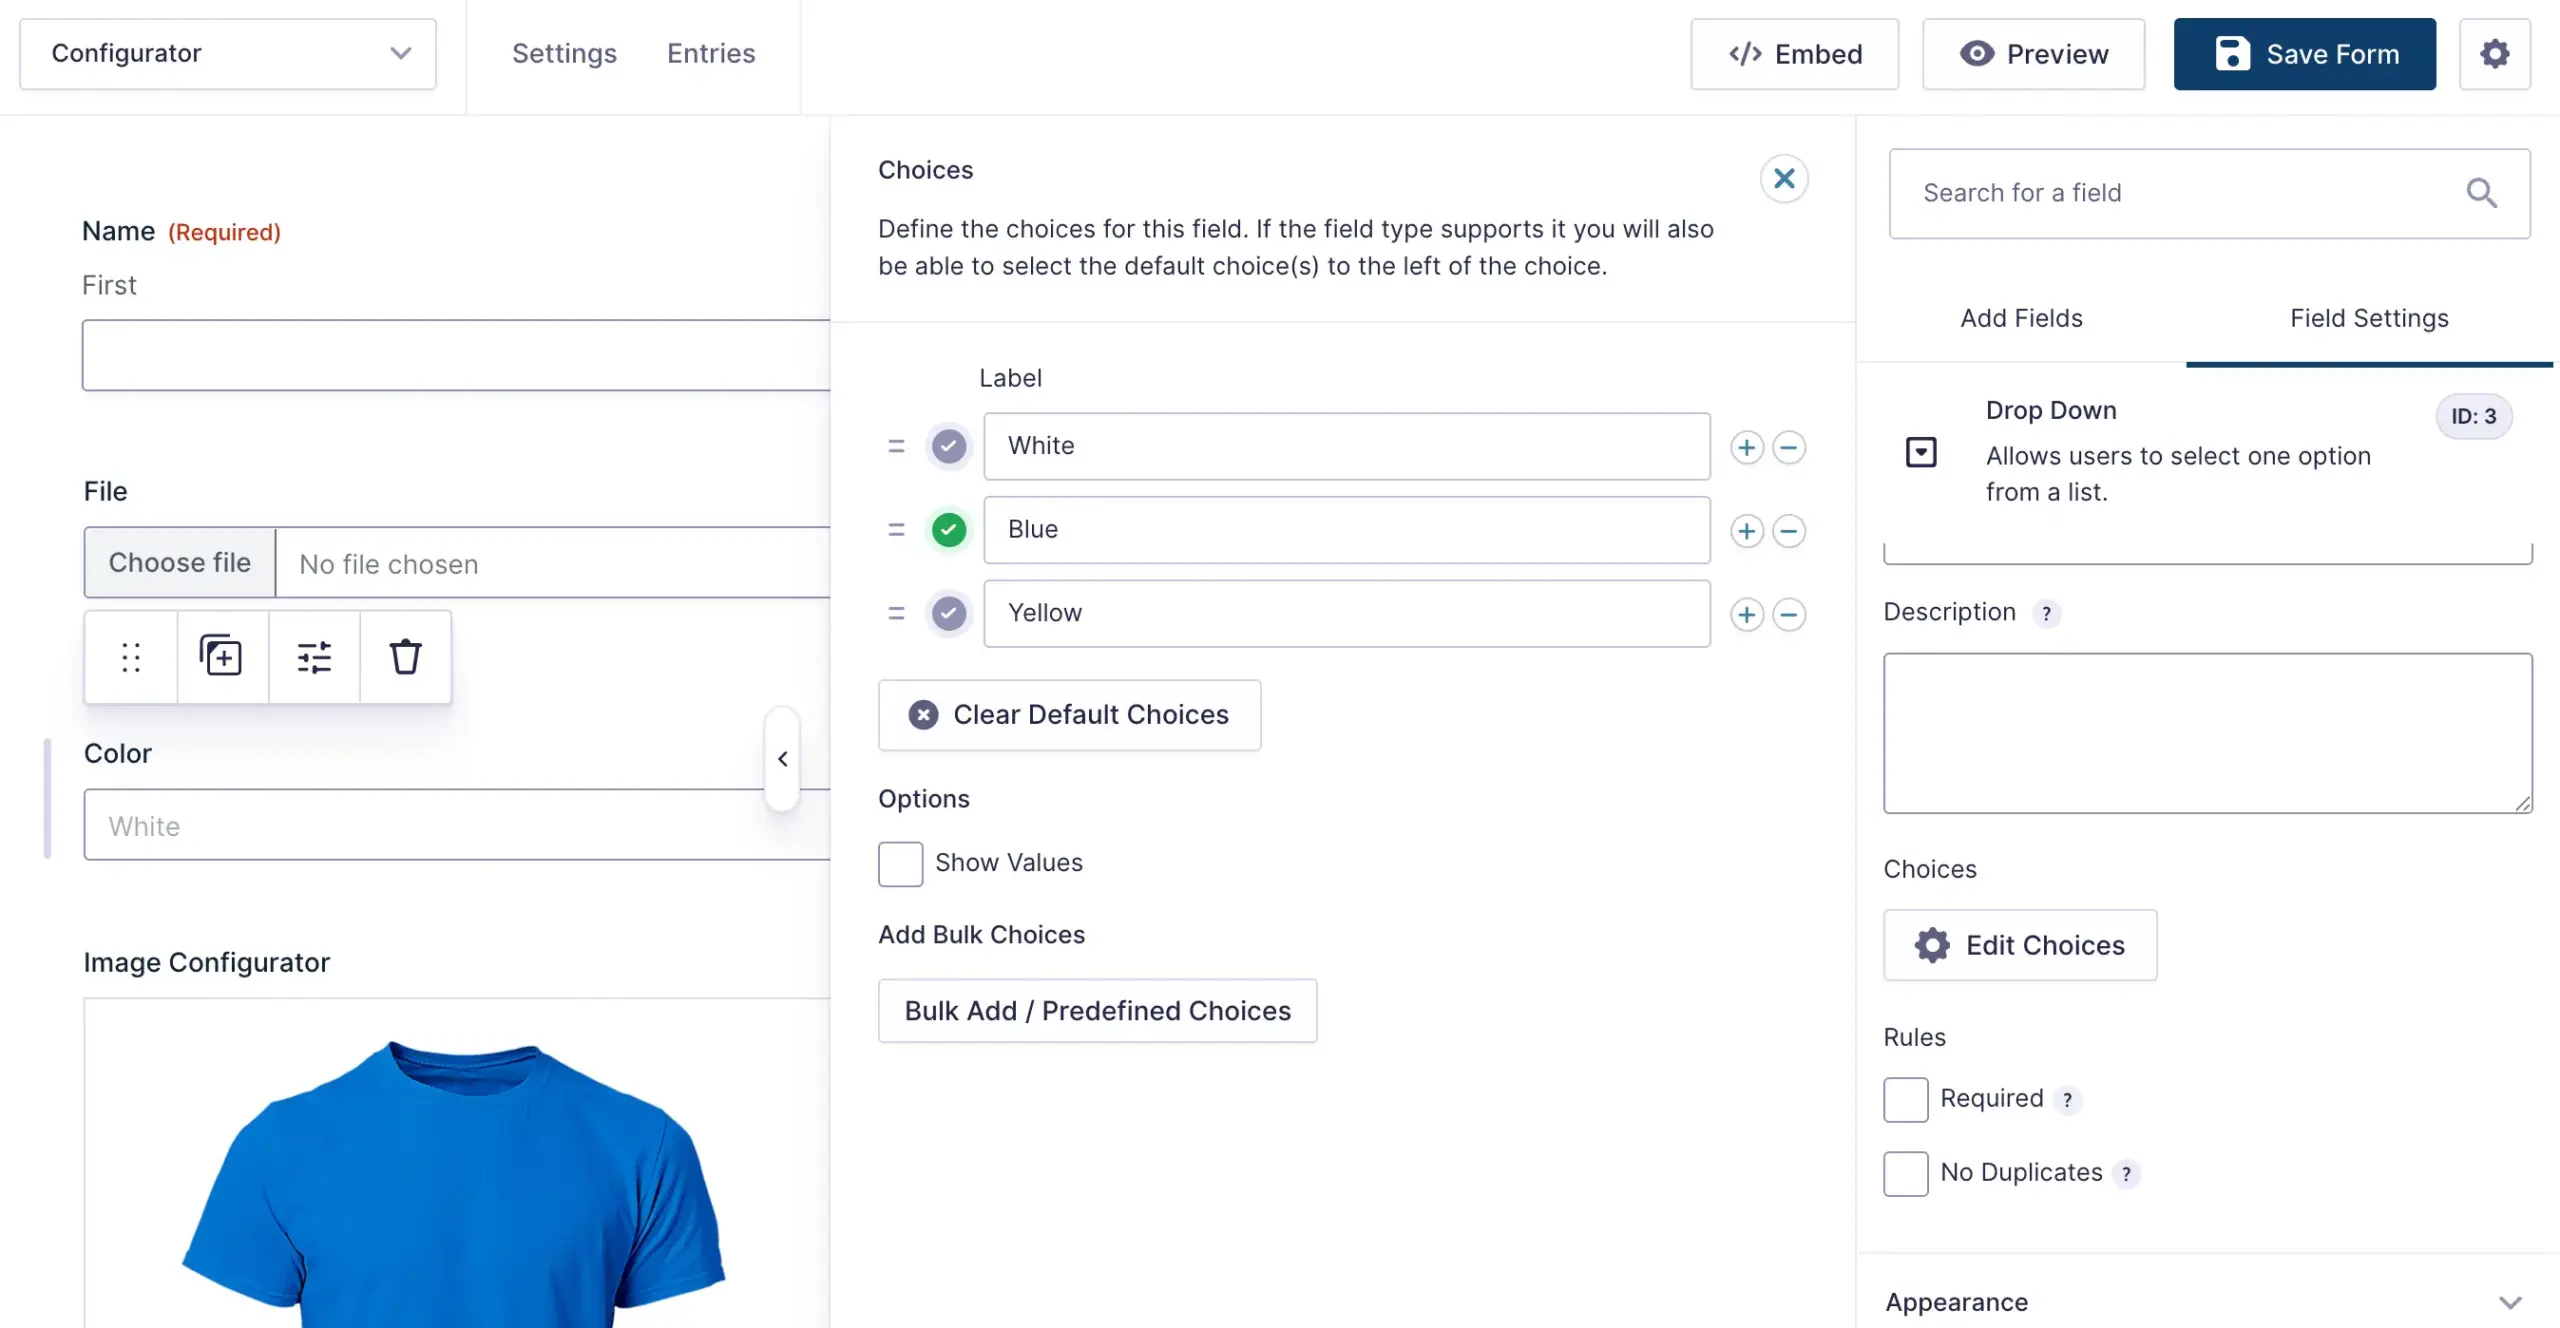Click Bulk Add / Predefined Choices button
This screenshot has width=2560, height=1328.
[1097, 1011]
